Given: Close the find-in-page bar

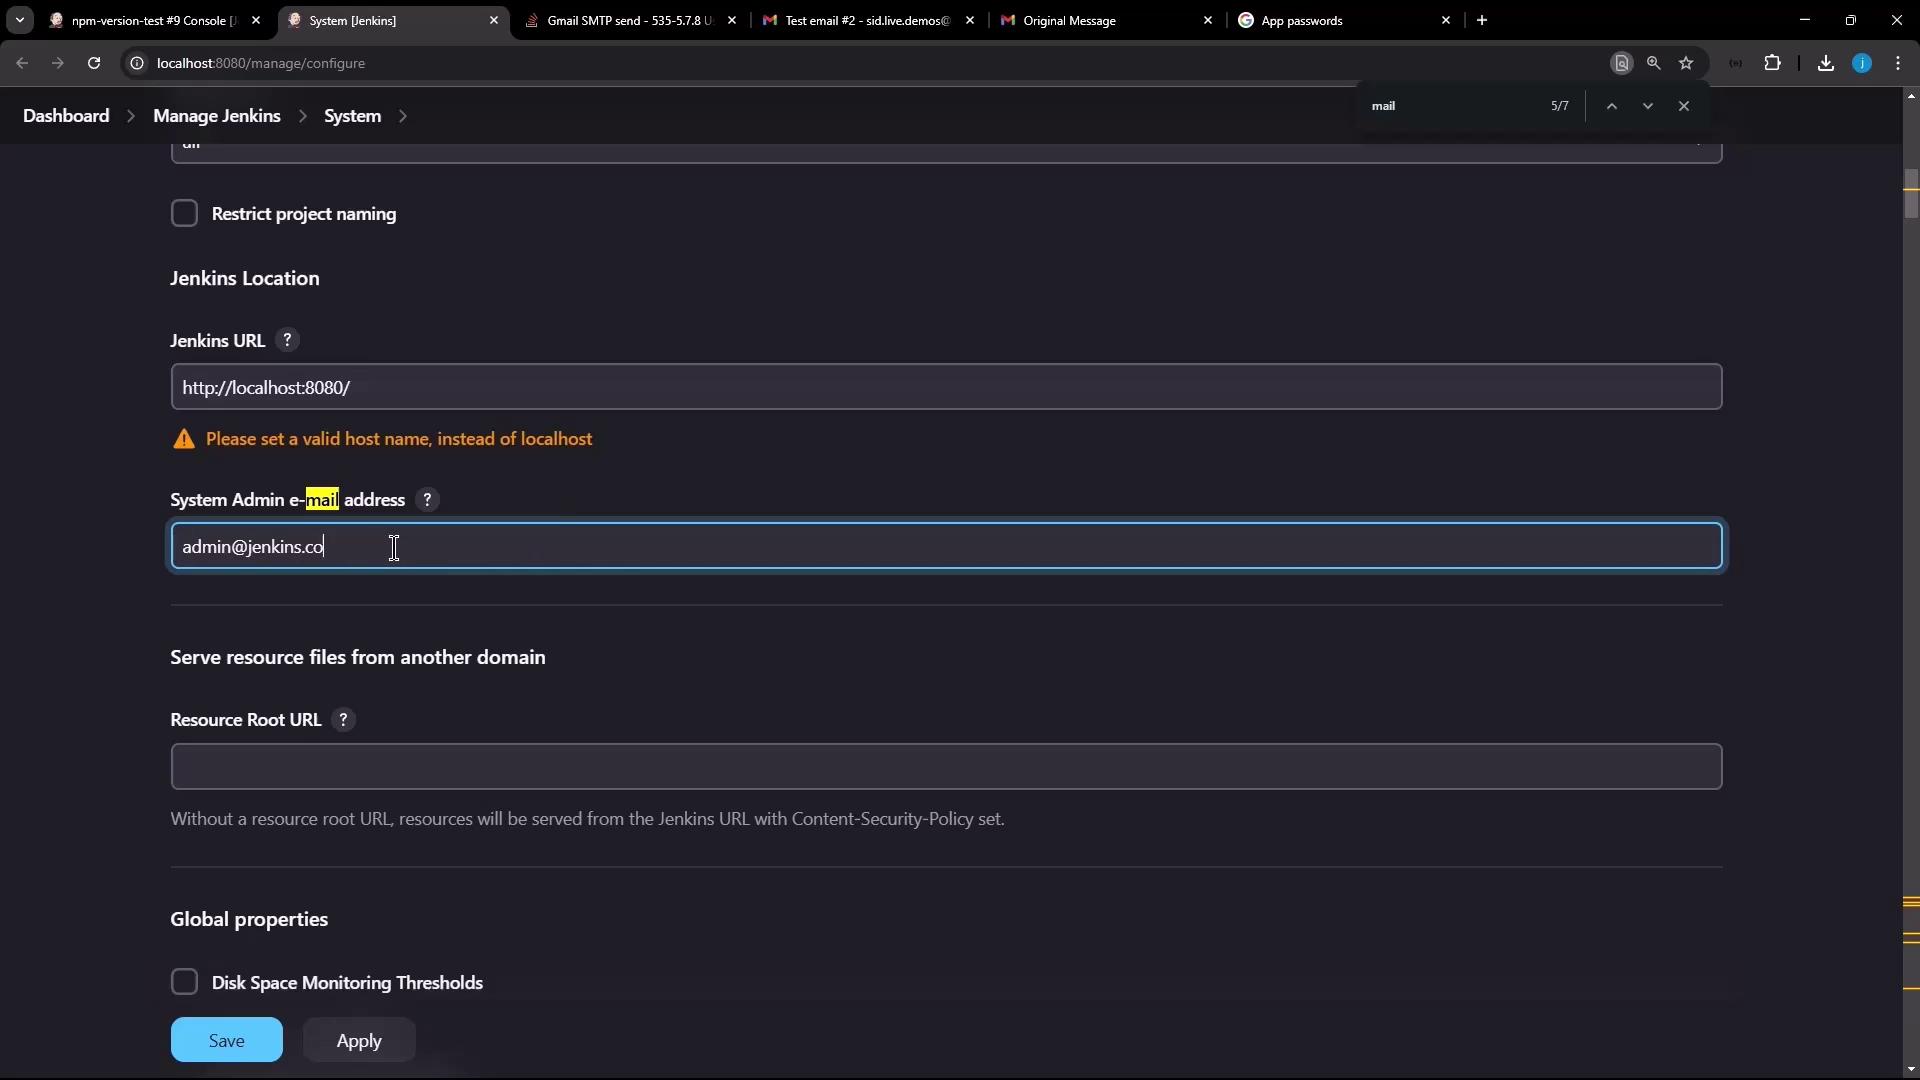Looking at the screenshot, I should 1684,106.
